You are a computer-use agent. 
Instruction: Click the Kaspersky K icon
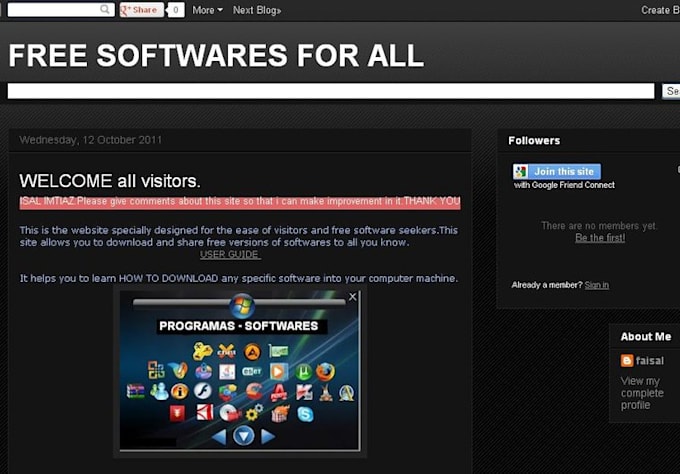coord(304,392)
